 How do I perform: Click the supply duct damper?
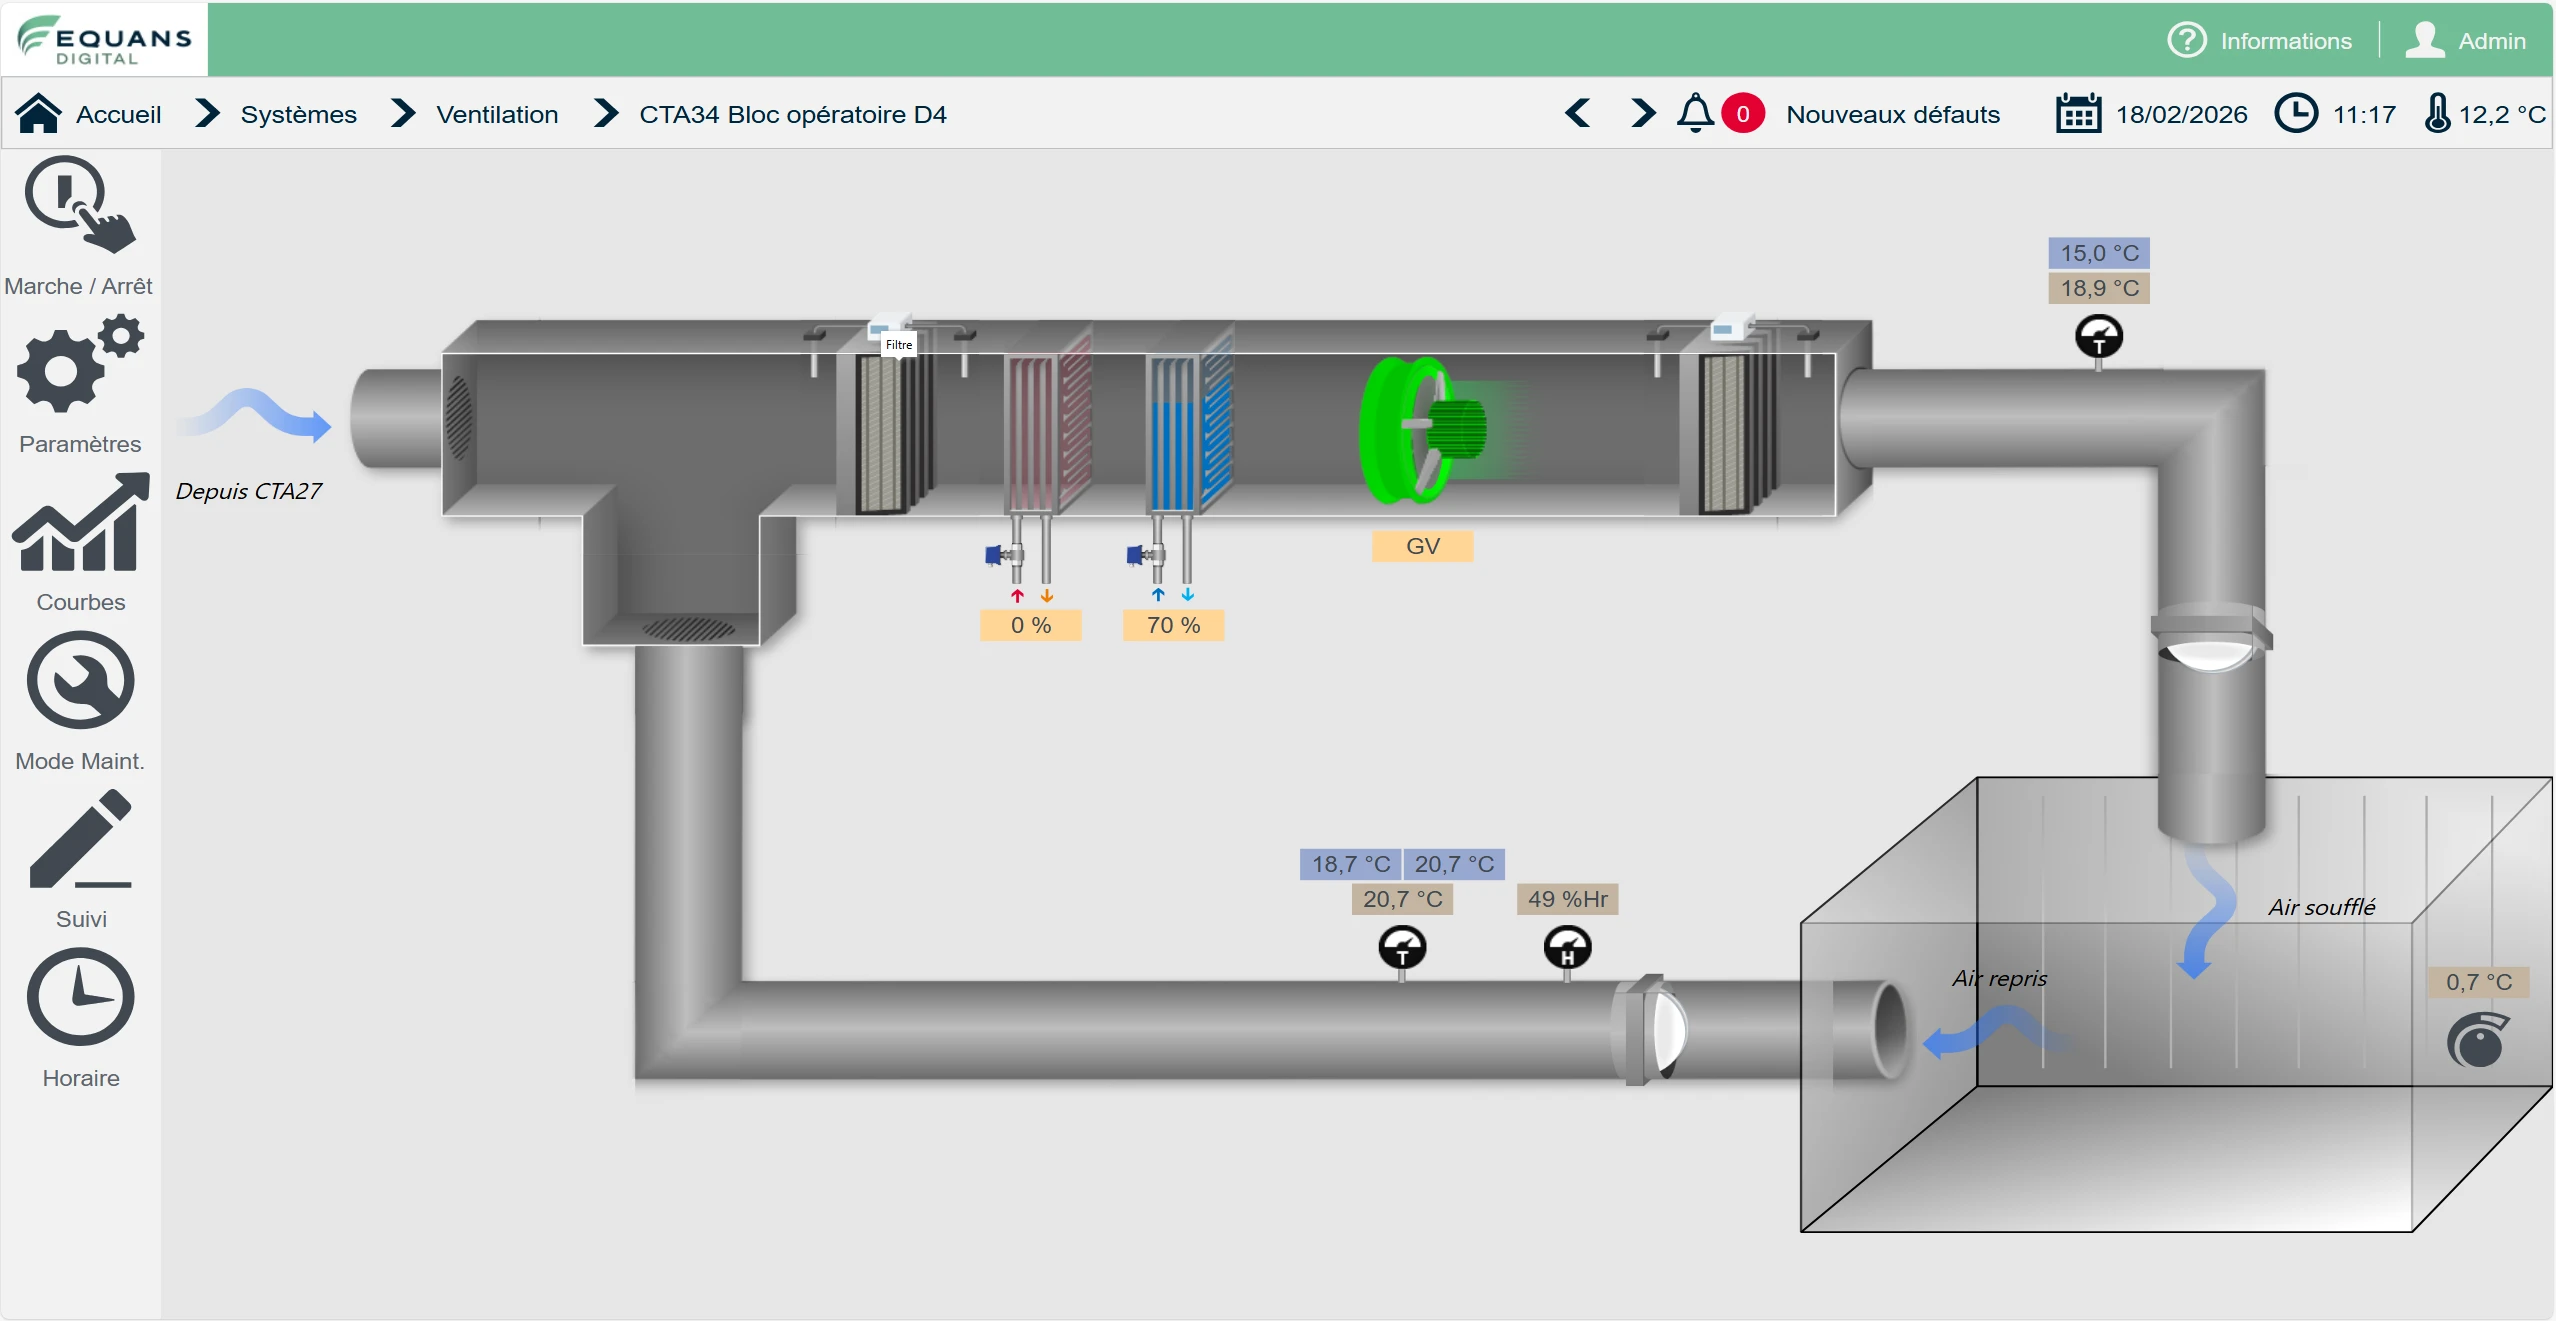click(2211, 639)
